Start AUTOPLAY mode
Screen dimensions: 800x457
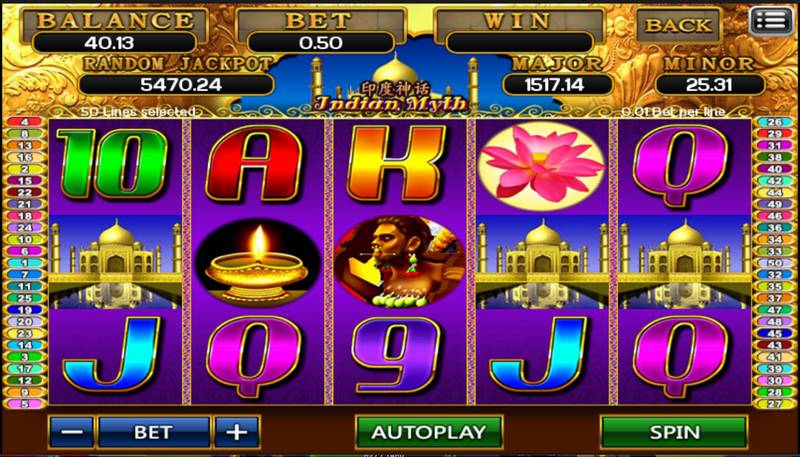tap(429, 432)
